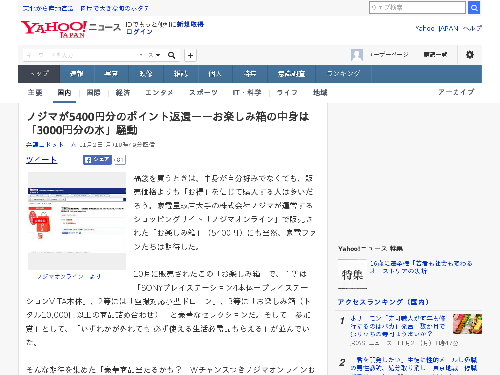Click the user page link beside avatar
This screenshot has width=500, height=375.
[389, 54]
